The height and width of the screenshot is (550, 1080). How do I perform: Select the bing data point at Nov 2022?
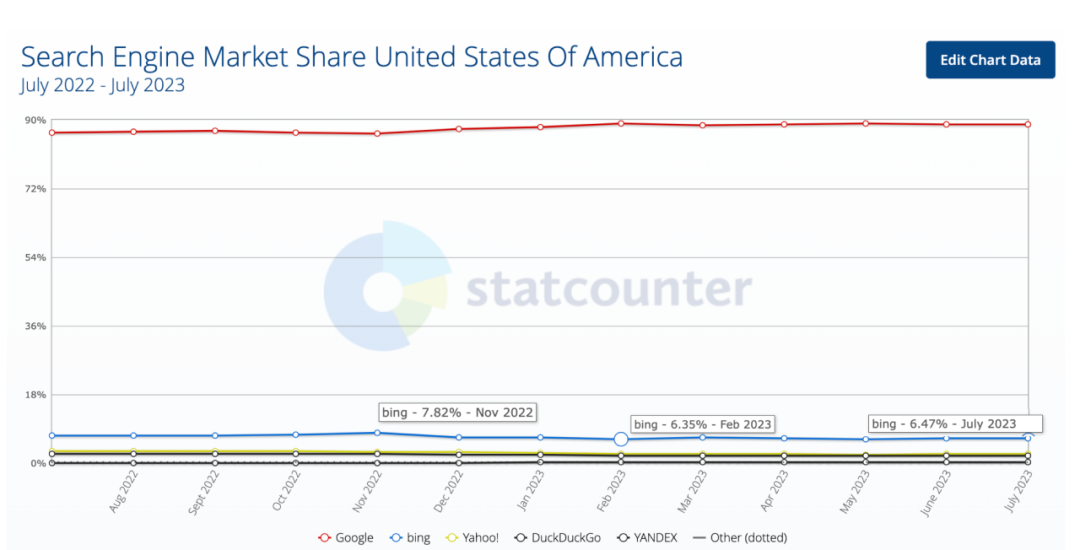click(x=377, y=433)
